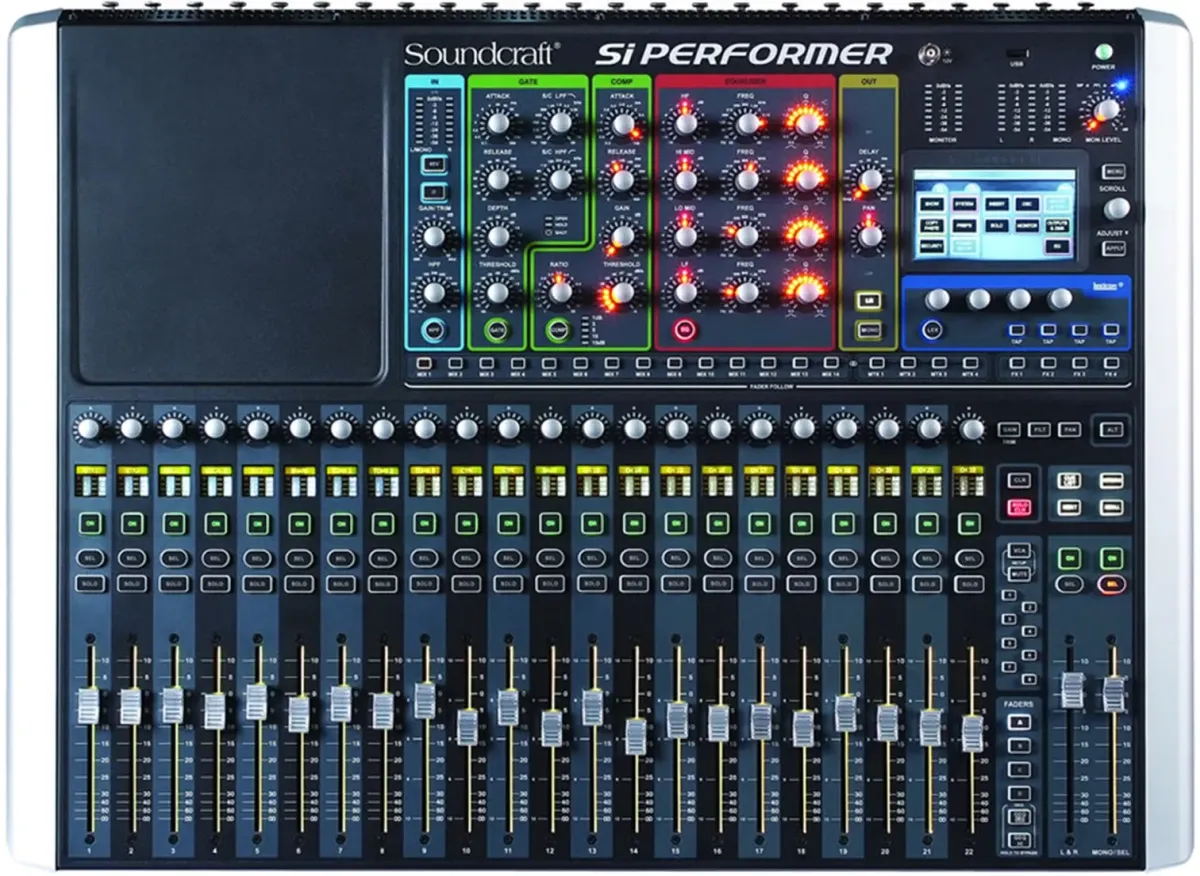The width and height of the screenshot is (1200, 876).
Task: Toggle the HPF button in IN section
Action: coord(433,328)
